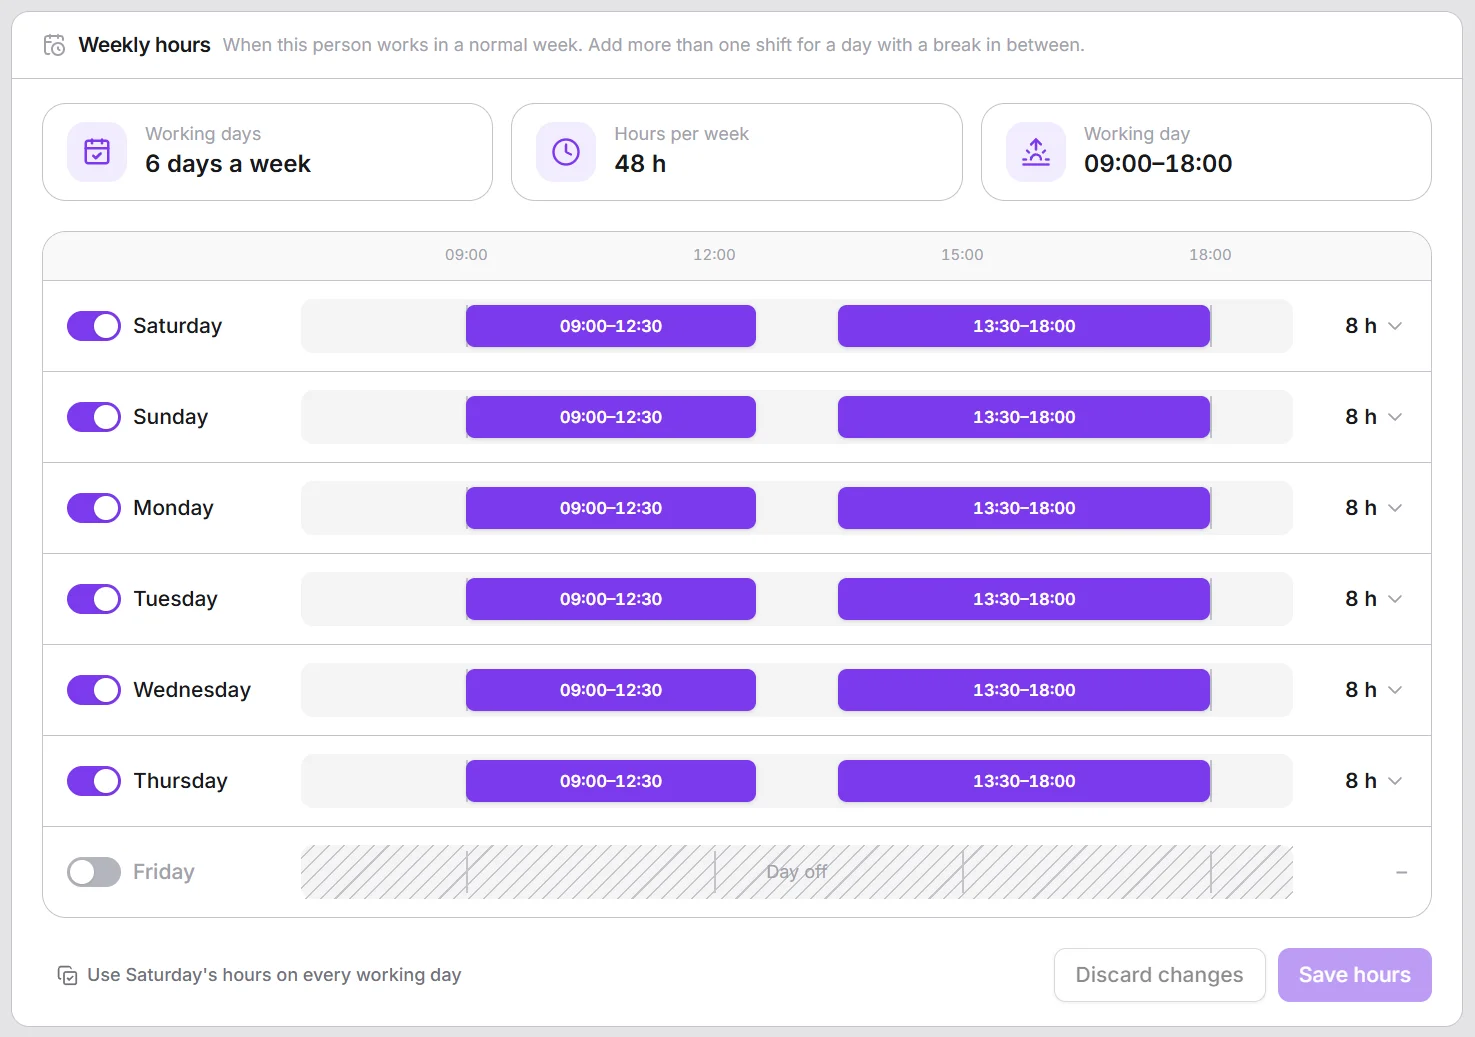Expand Tuesday's 8 h chevron
This screenshot has width=1475, height=1037.
(x=1395, y=599)
